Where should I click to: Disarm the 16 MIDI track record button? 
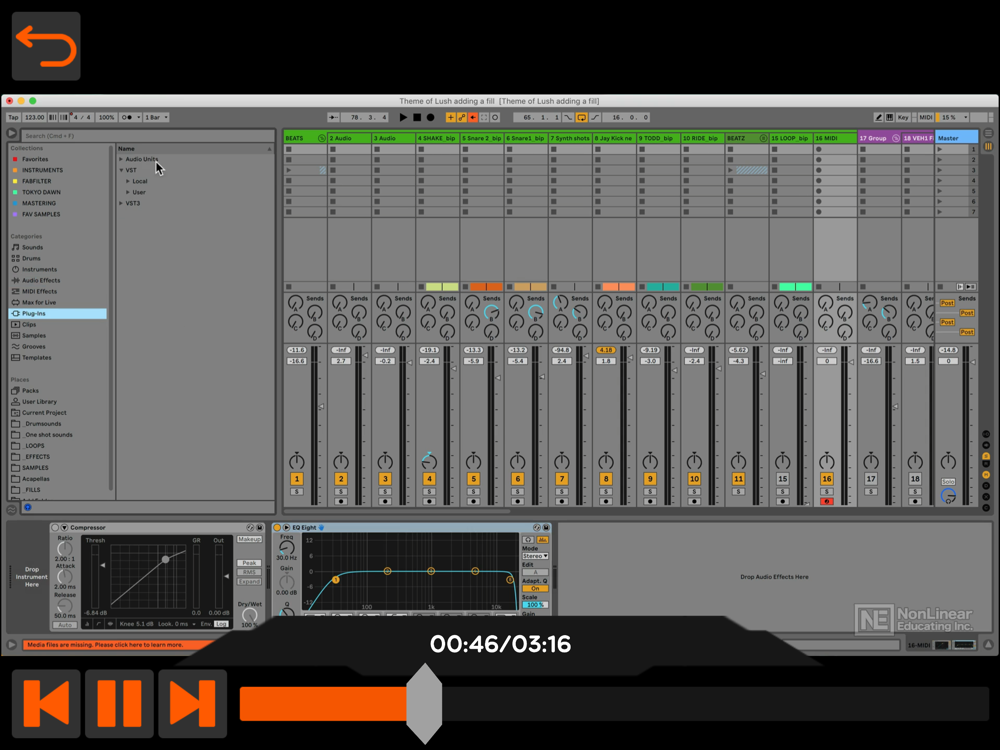[827, 502]
